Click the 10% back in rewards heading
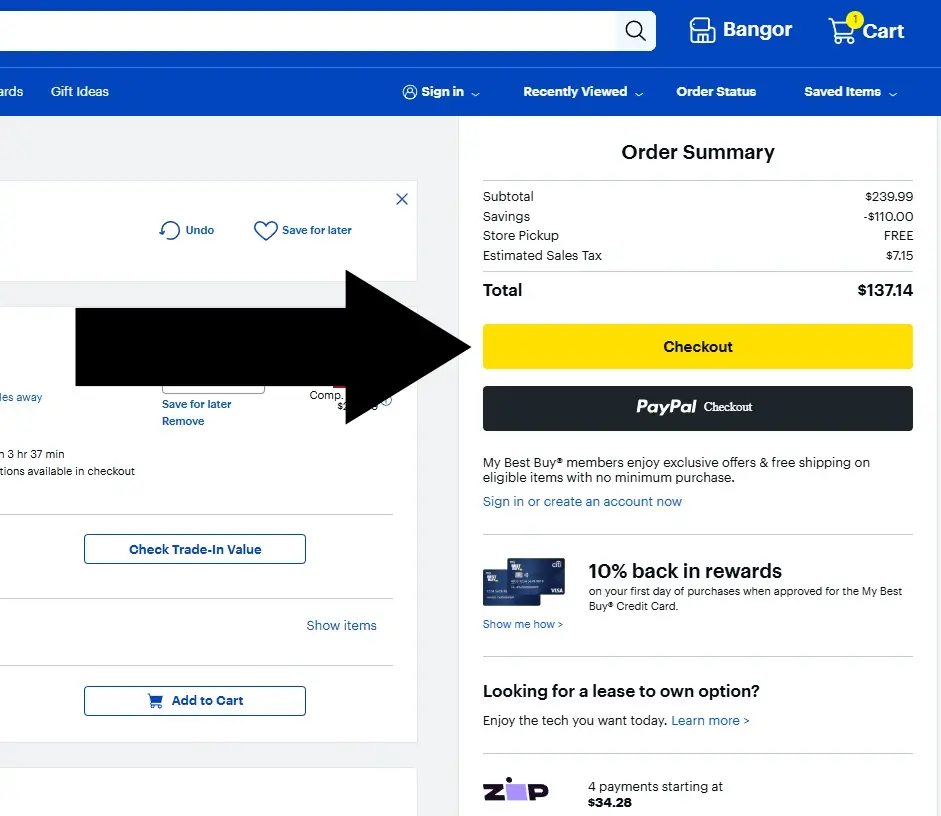 [x=685, y=571]
